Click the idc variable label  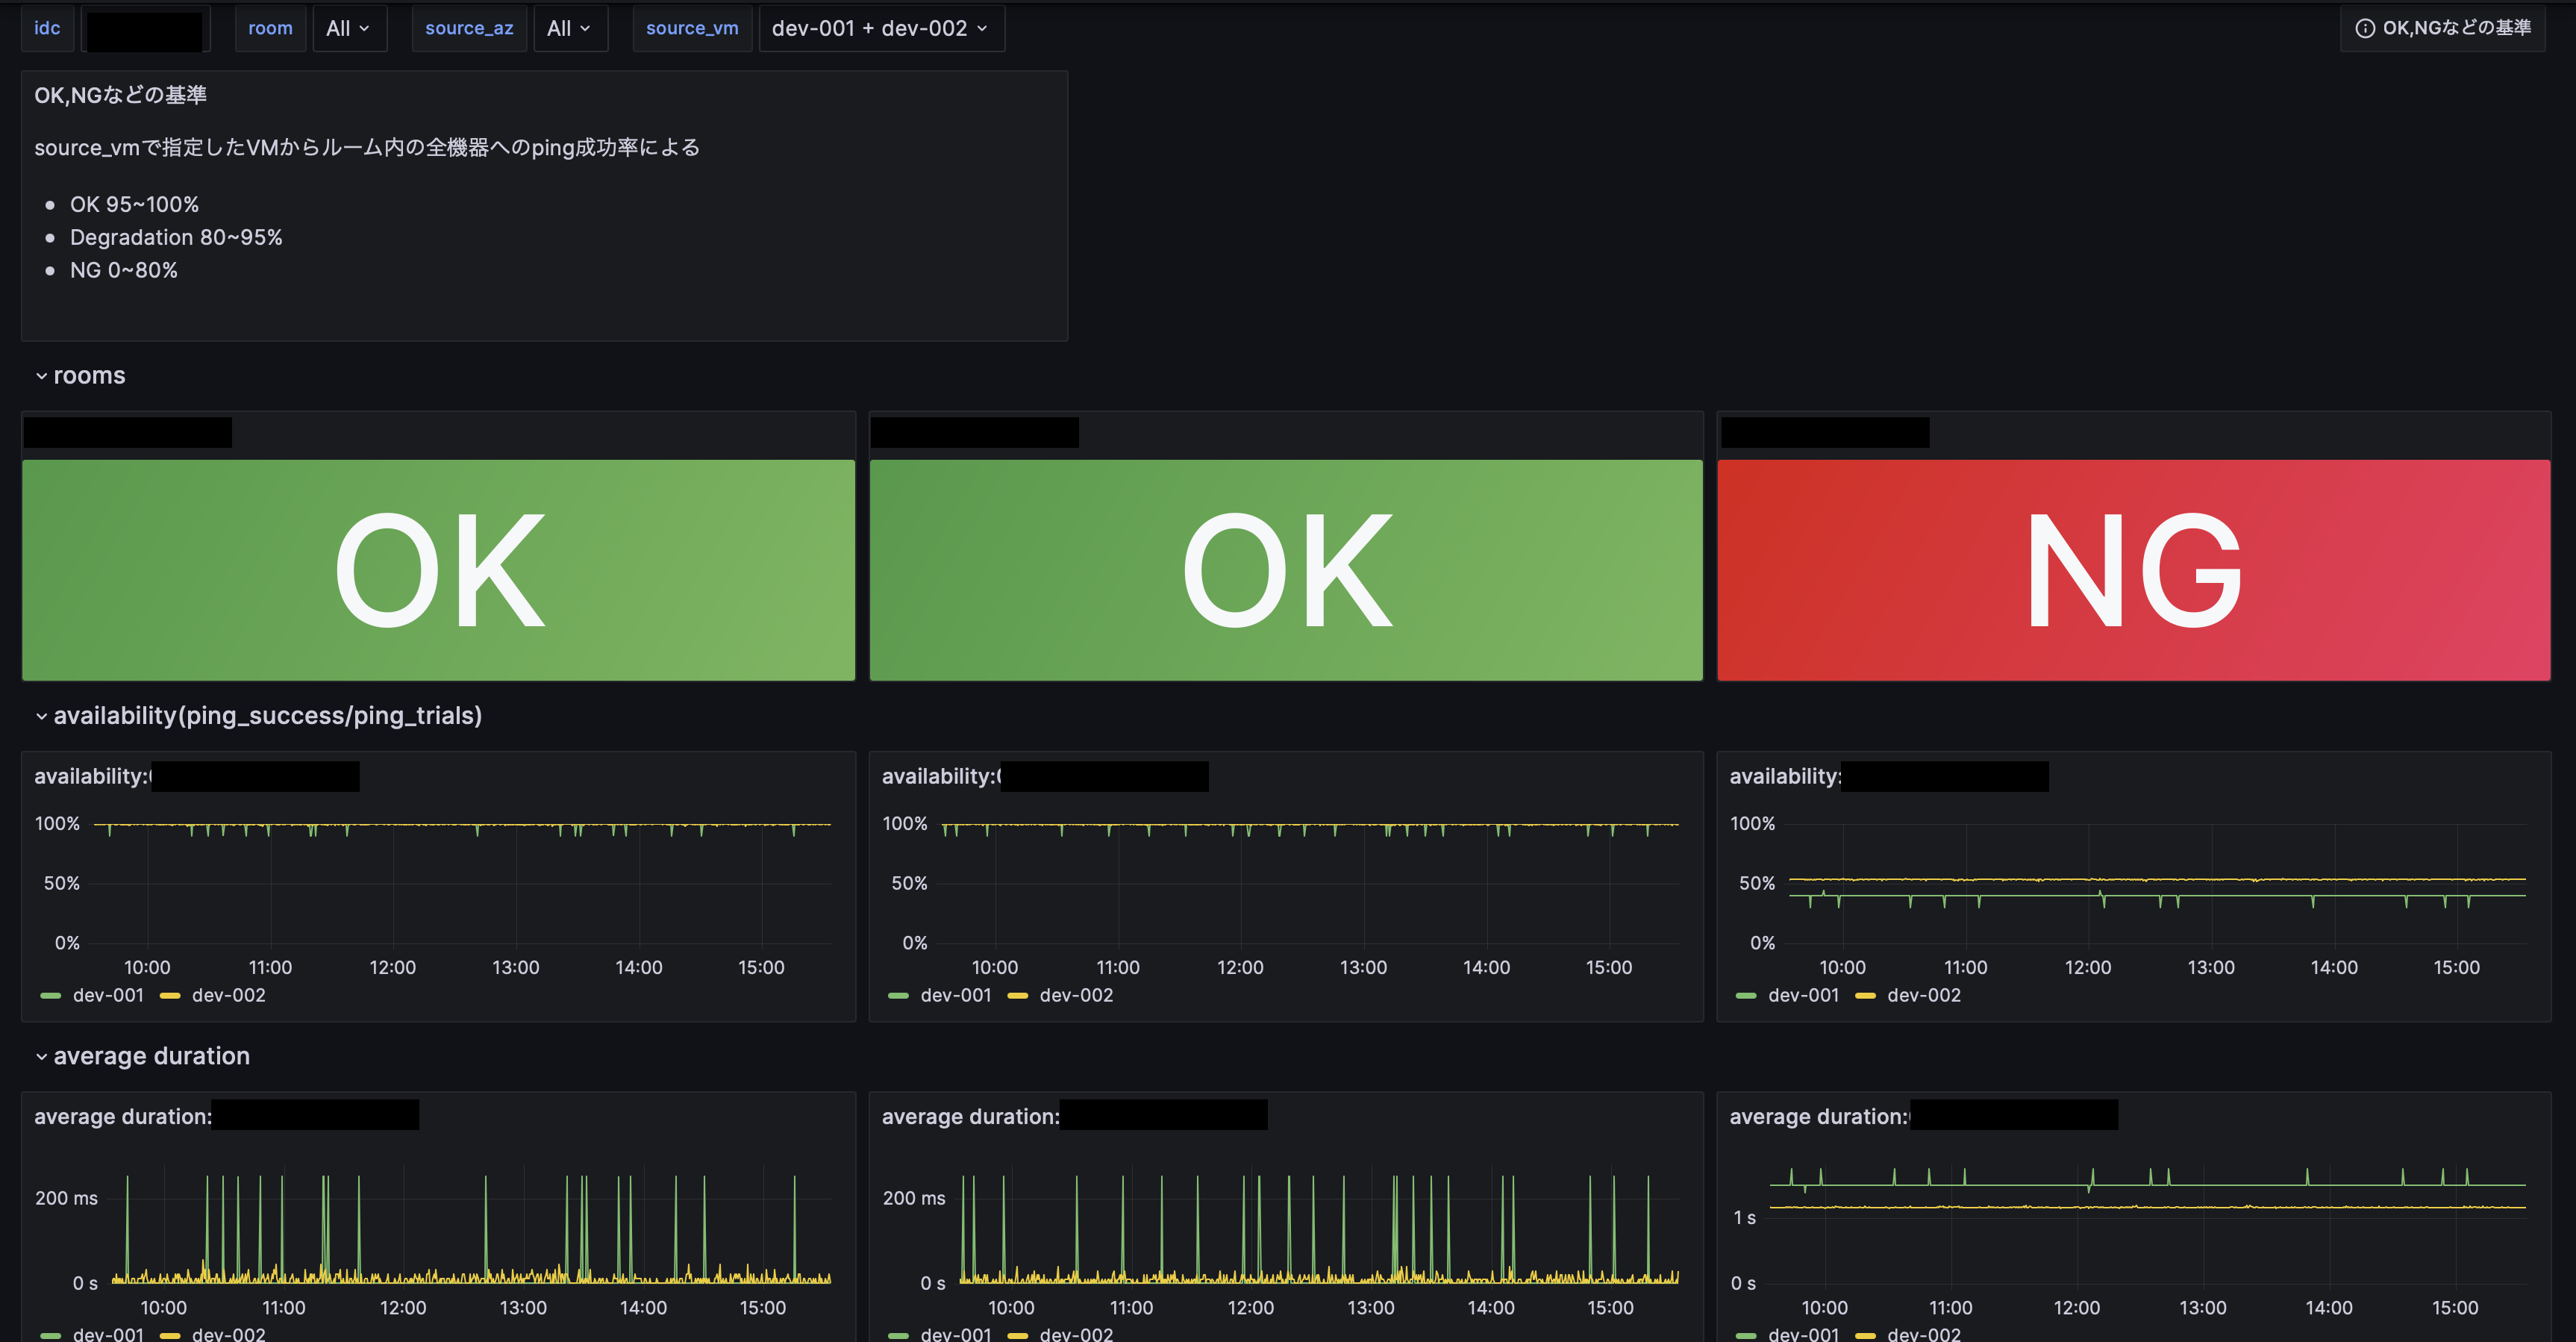47,28
